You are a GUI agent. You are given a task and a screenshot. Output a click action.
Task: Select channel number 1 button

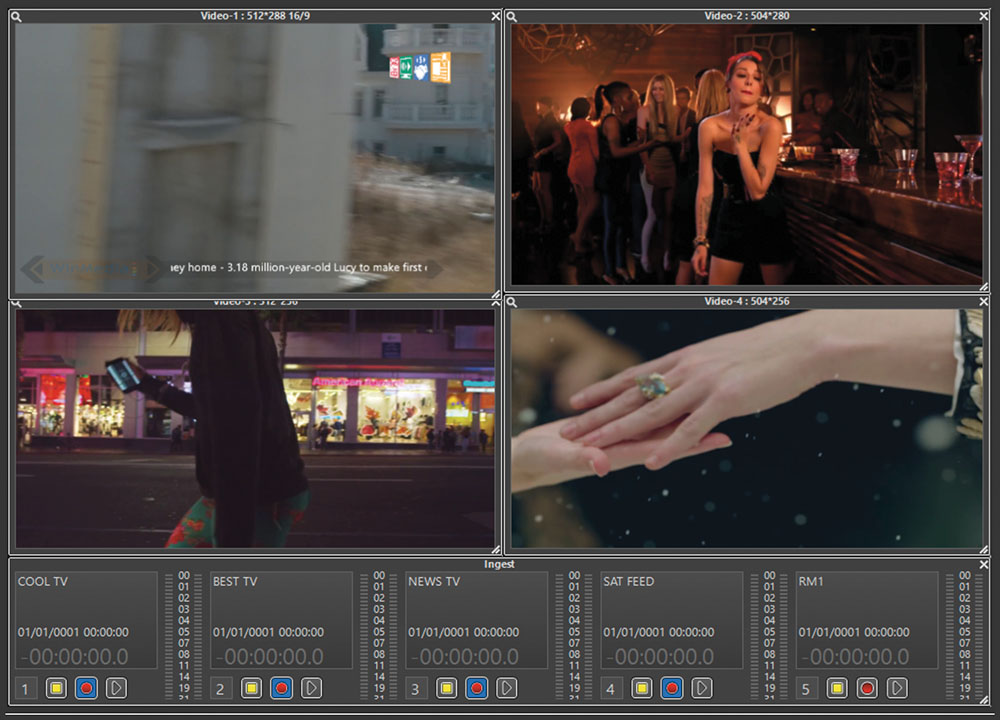[26, 688]
